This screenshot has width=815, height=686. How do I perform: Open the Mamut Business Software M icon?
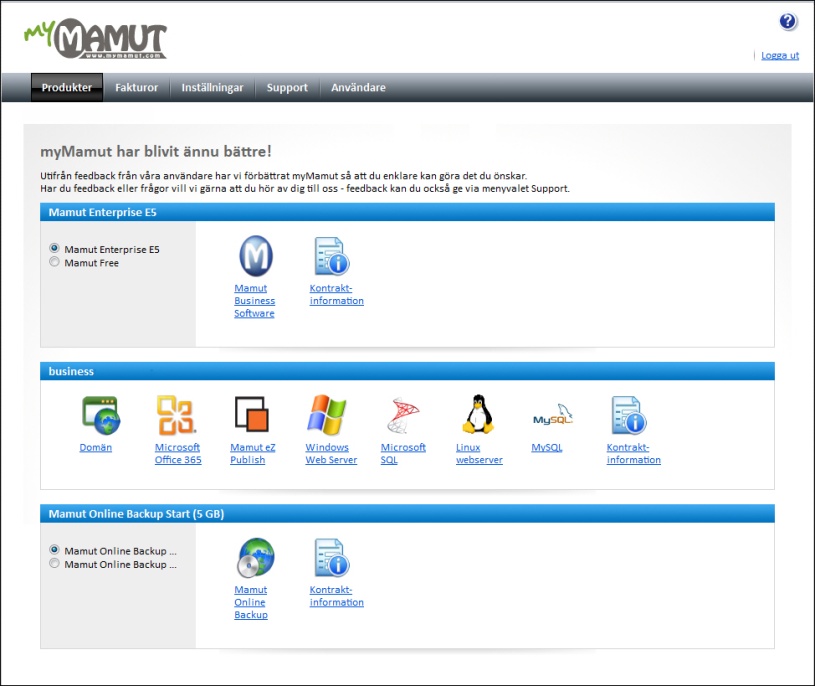pos(256,256)
